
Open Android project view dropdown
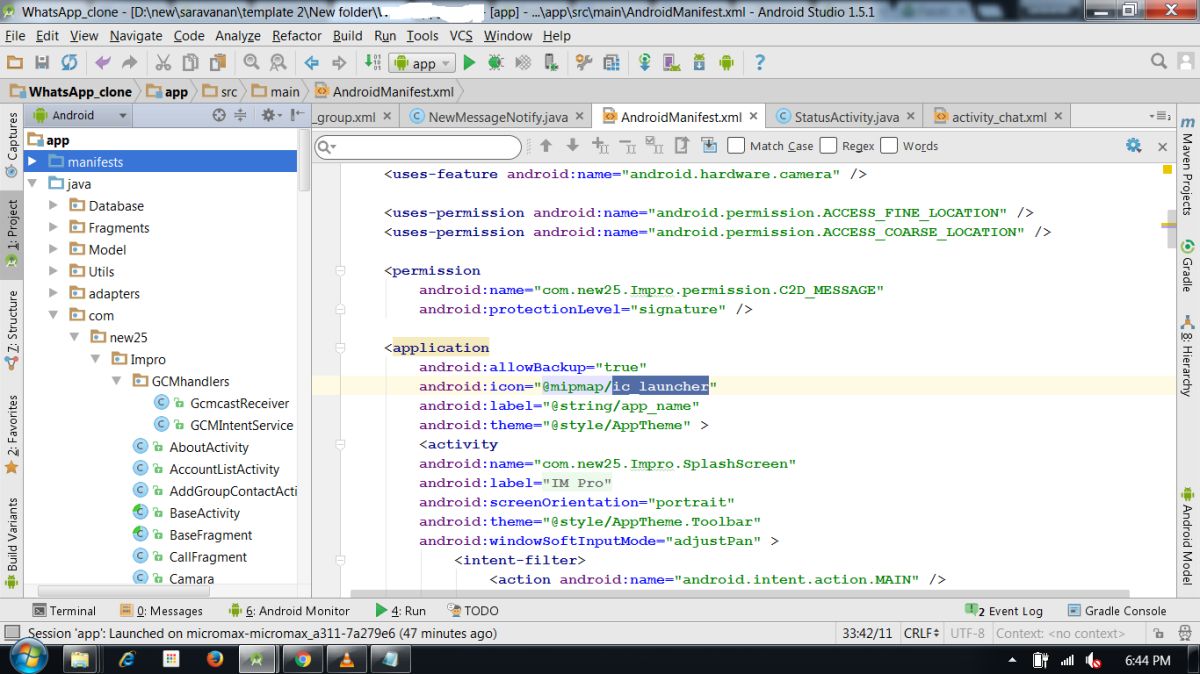pyautogui.click(x=80, y=115)
